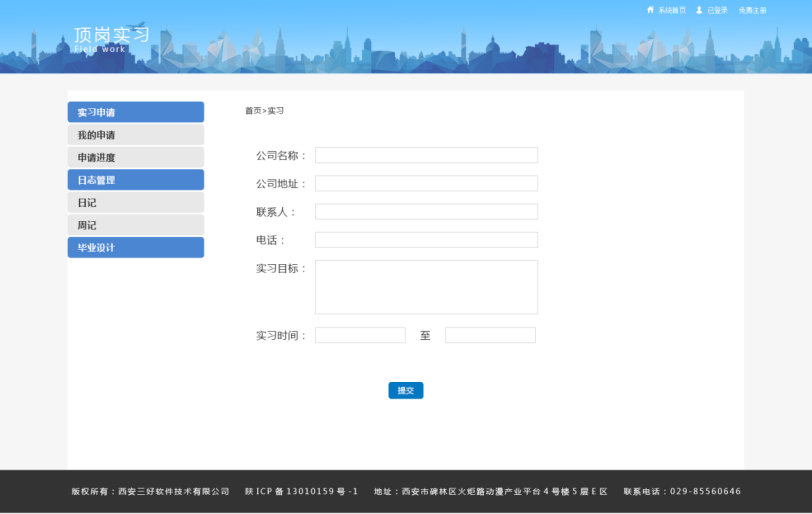Focus the 公司地址 input field

coord(426,183)
